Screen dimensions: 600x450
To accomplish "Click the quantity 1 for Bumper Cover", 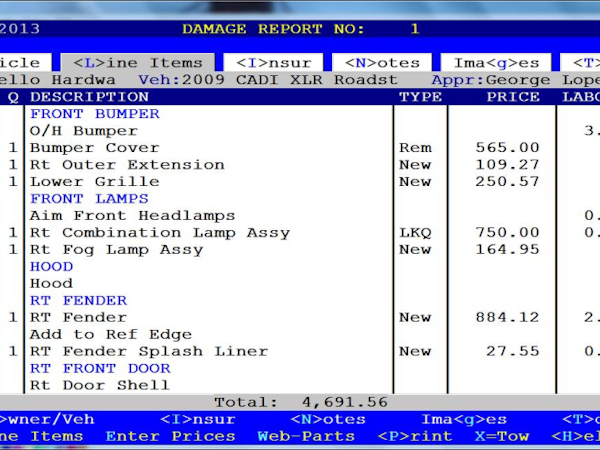I will (x=13, y=148).
